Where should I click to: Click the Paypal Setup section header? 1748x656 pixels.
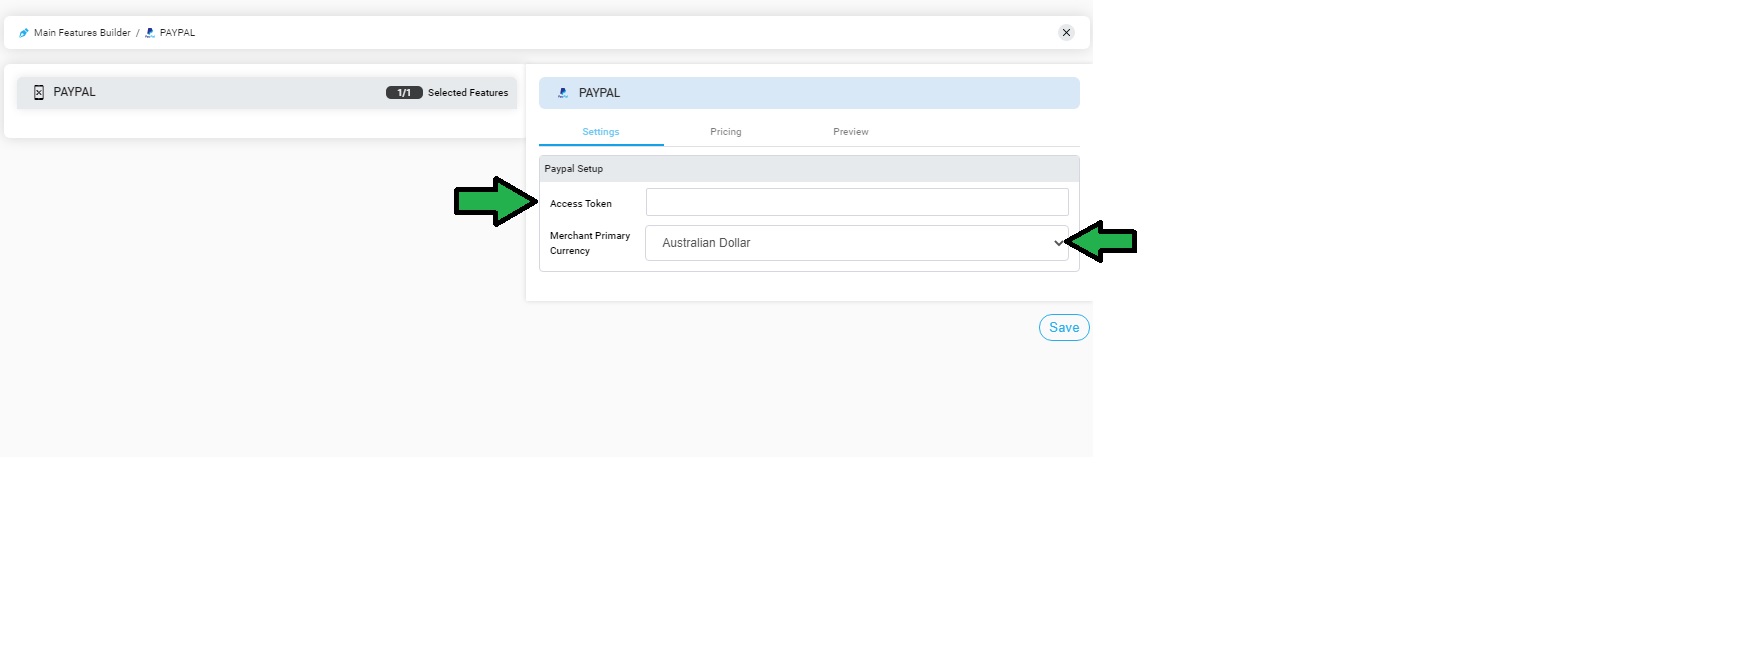pos(809,169)
